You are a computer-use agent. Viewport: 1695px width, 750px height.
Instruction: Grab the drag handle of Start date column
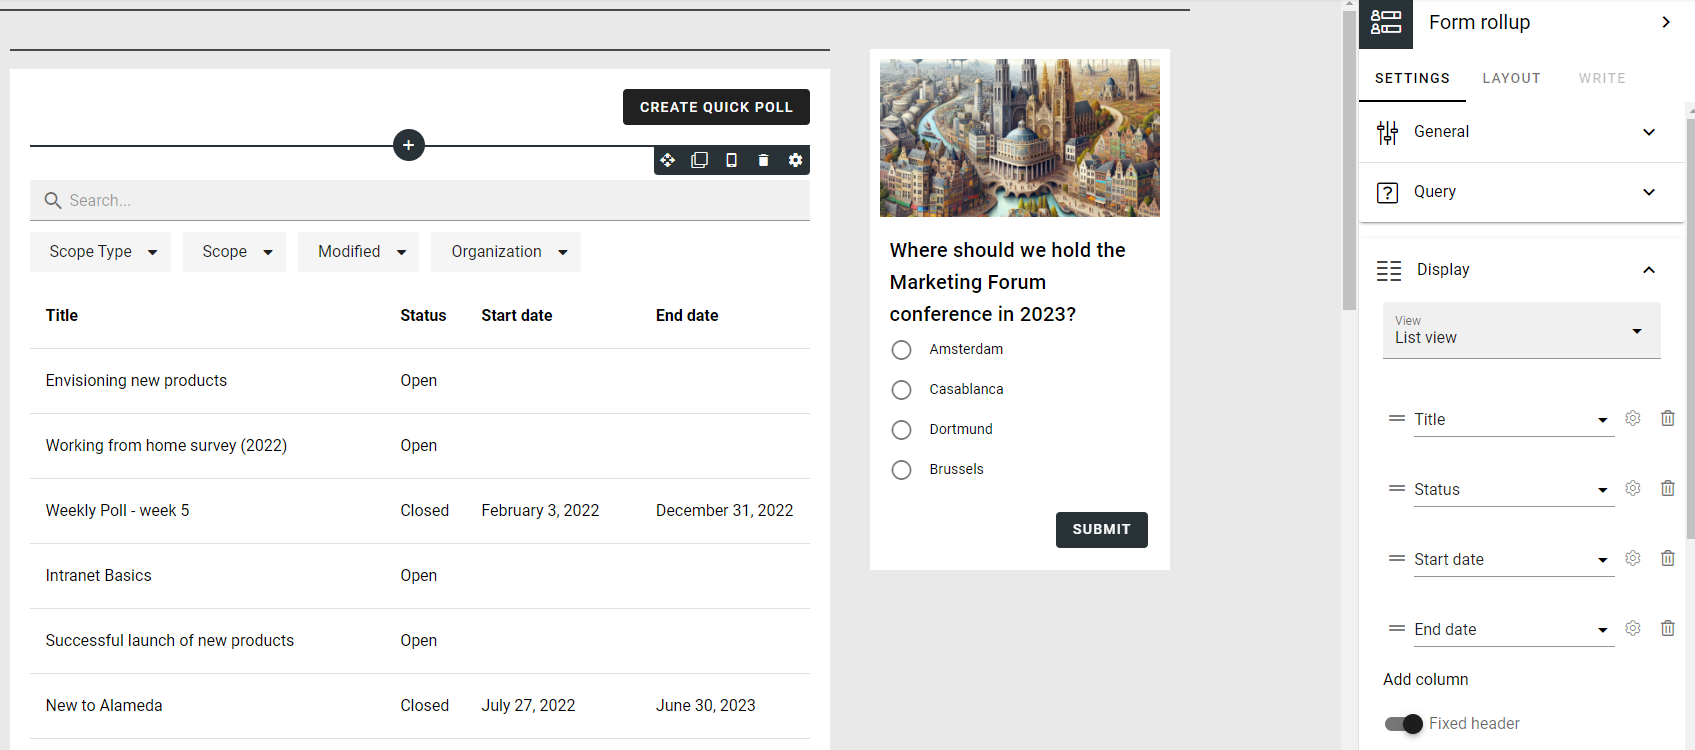tap(1397, 558)
